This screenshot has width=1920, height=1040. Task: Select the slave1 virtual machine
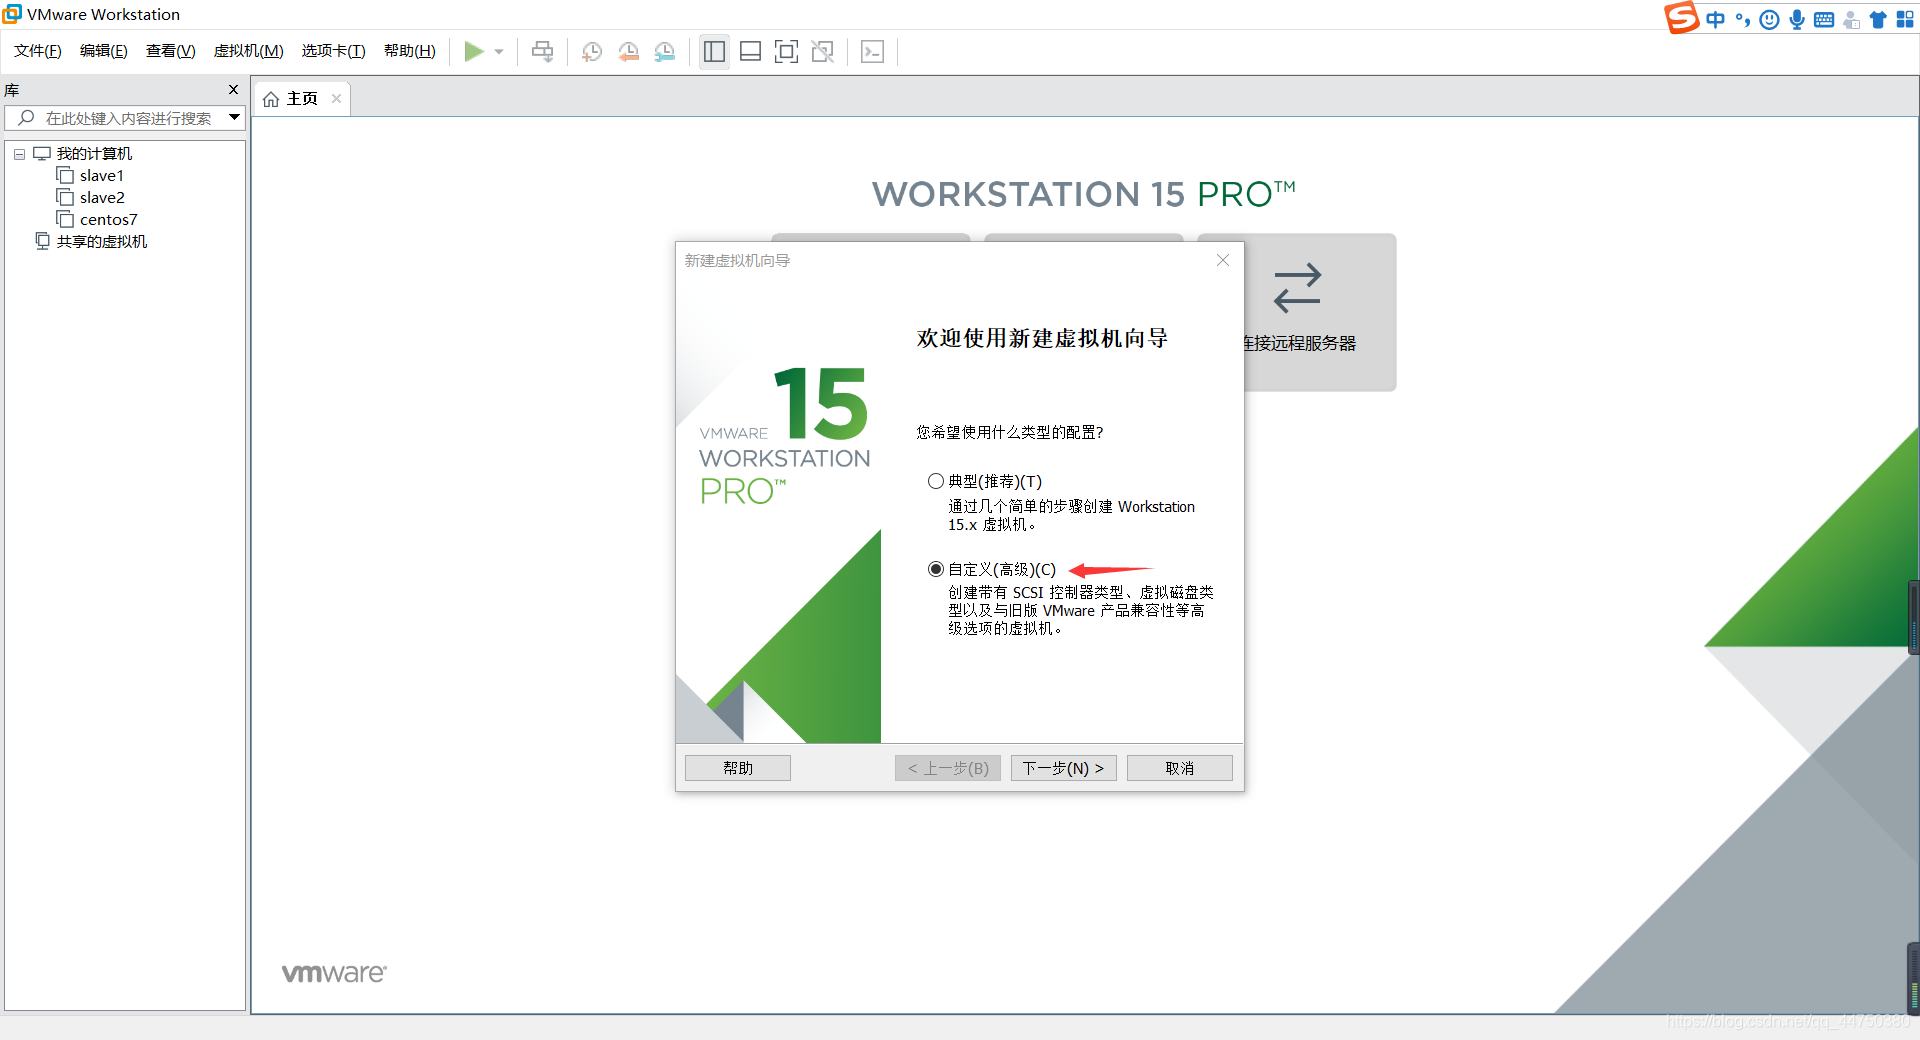[102, 176]
